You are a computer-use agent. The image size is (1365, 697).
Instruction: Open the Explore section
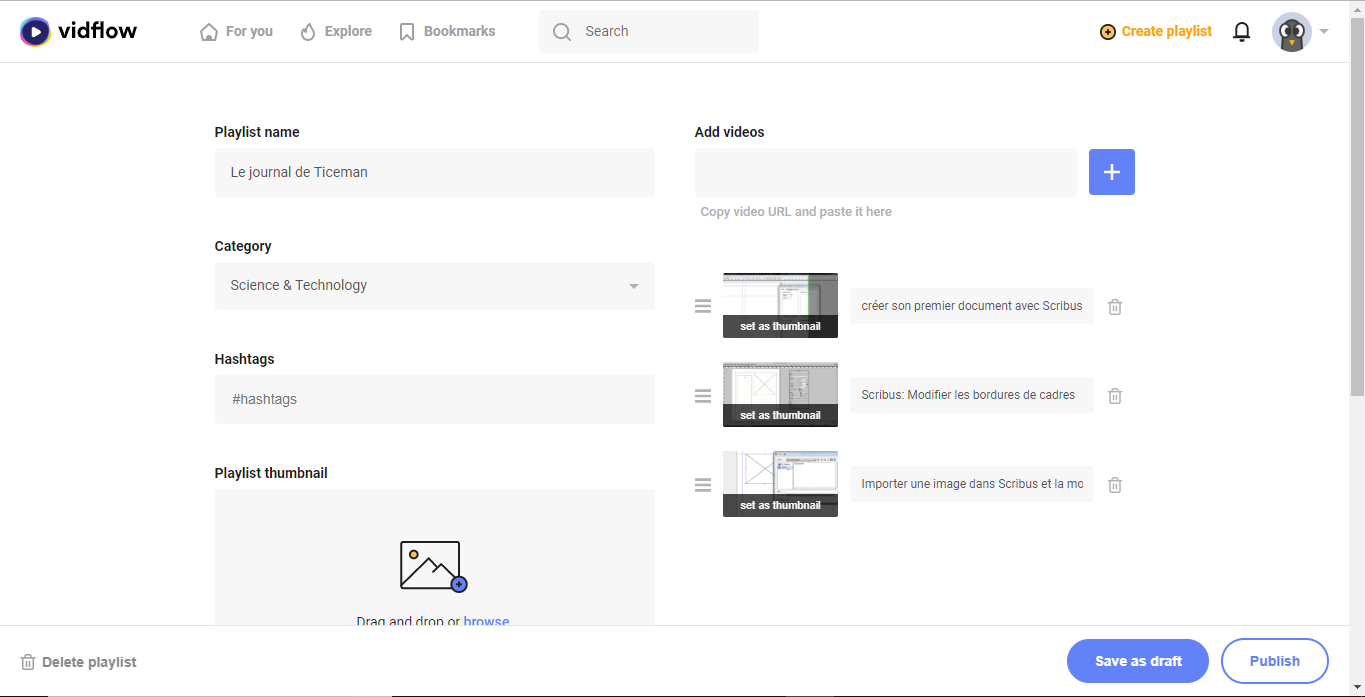click(335, 31)
